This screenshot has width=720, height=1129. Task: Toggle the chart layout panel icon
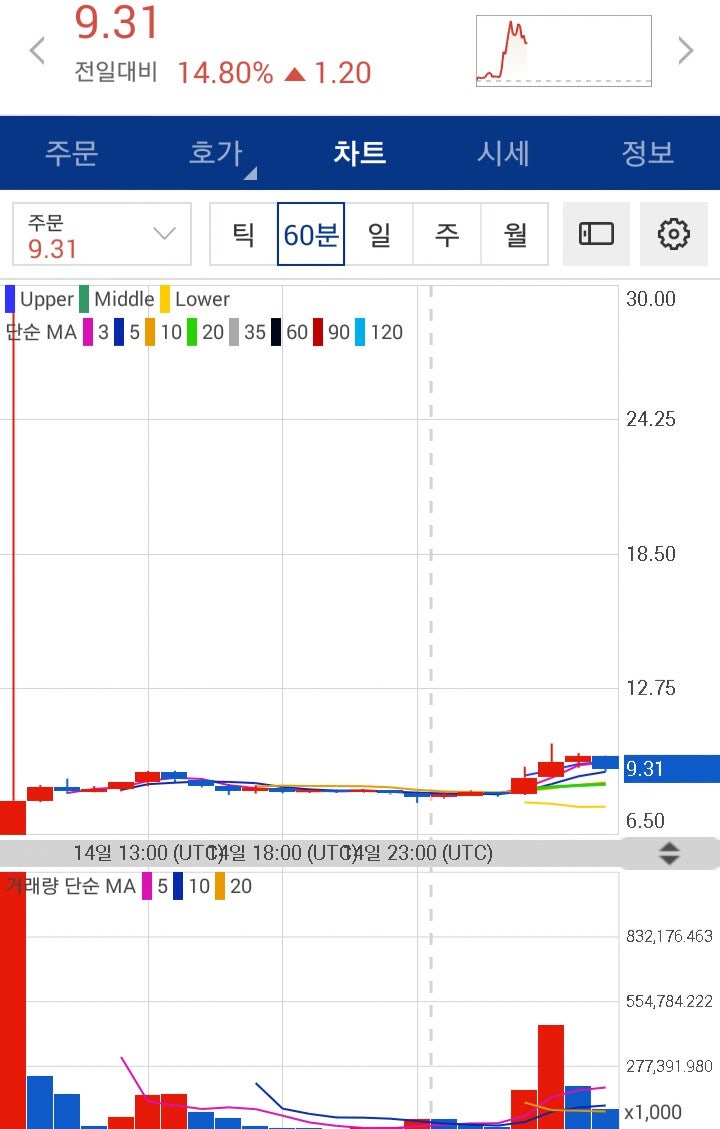click(x=596, y=234)
